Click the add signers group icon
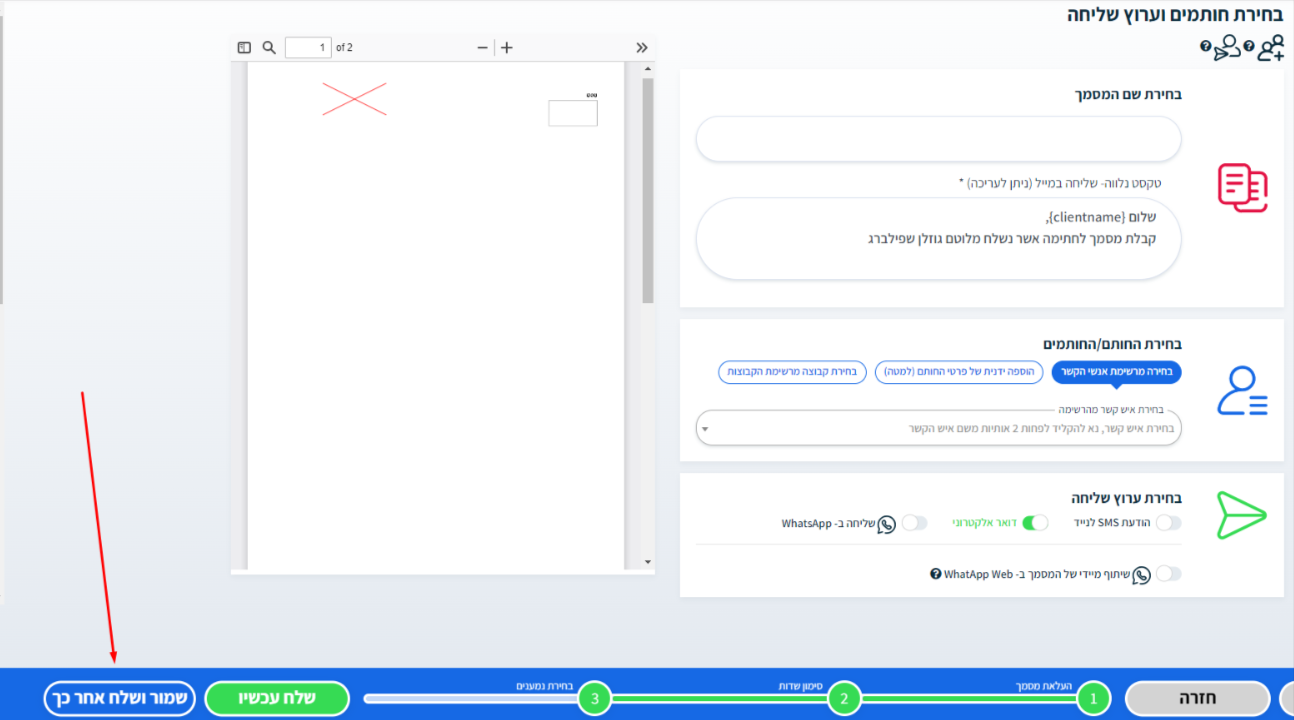The height and width of the screenshot is (720, 1294). tap(1270, 48)
